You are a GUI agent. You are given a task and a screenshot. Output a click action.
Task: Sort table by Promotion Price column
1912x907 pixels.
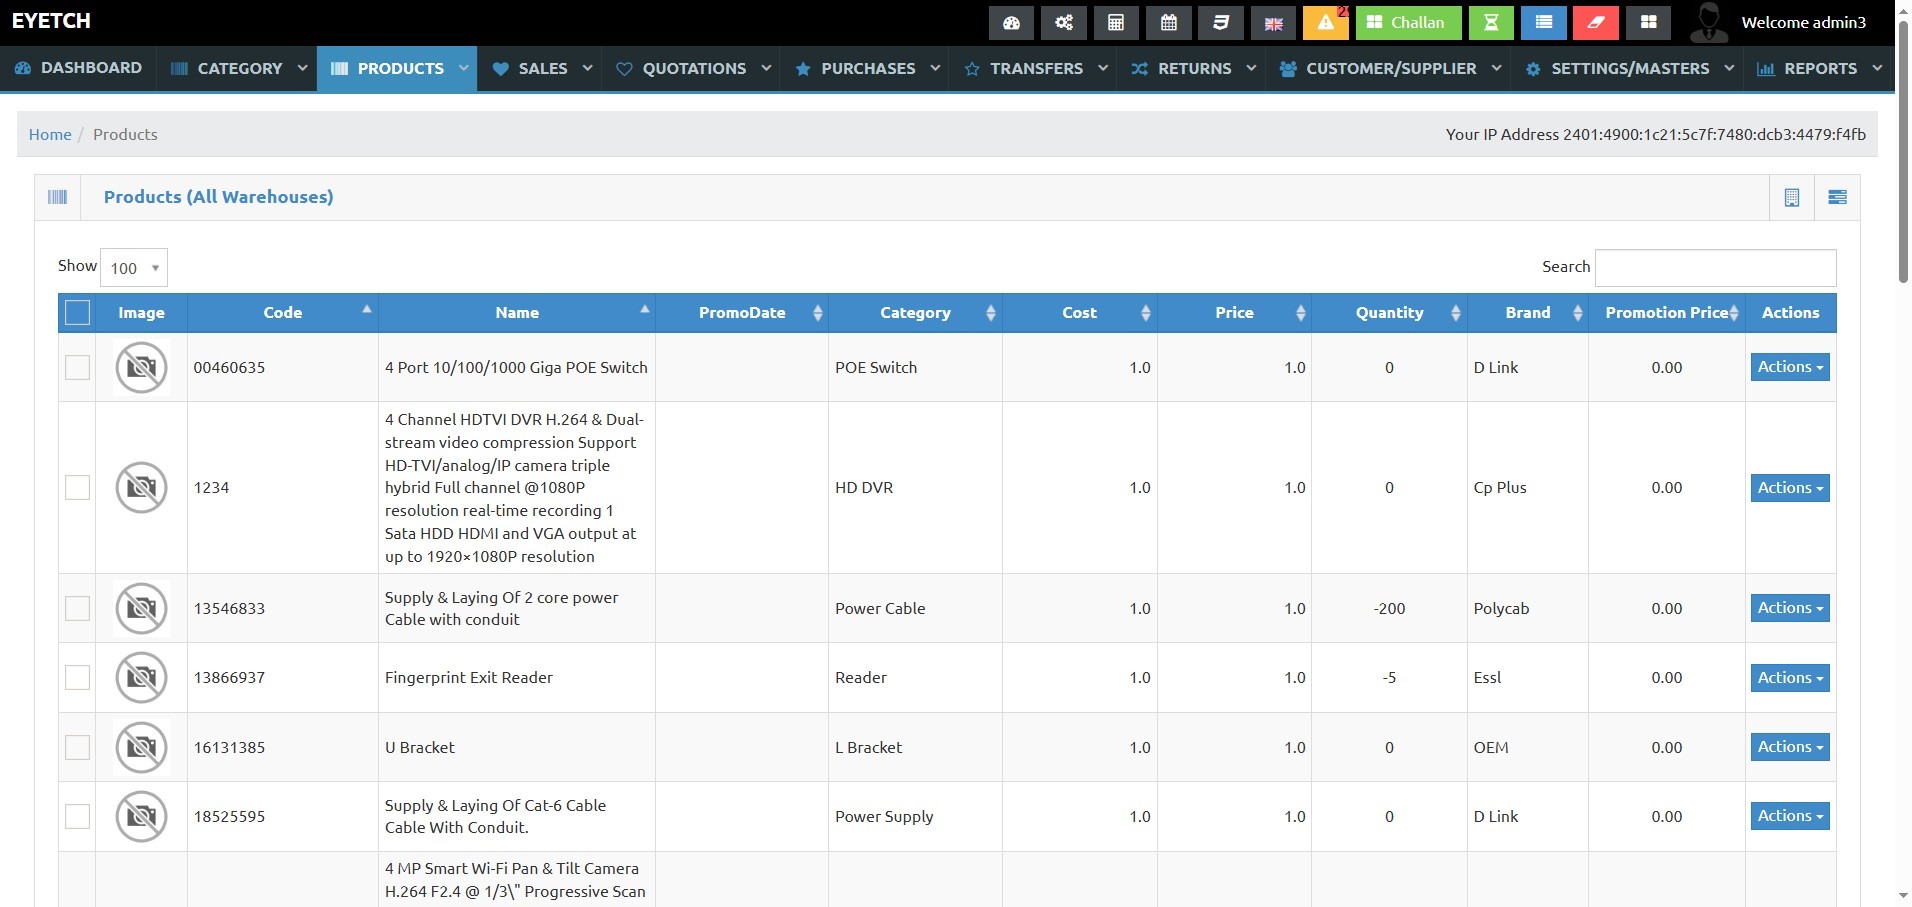point(1667,313)
